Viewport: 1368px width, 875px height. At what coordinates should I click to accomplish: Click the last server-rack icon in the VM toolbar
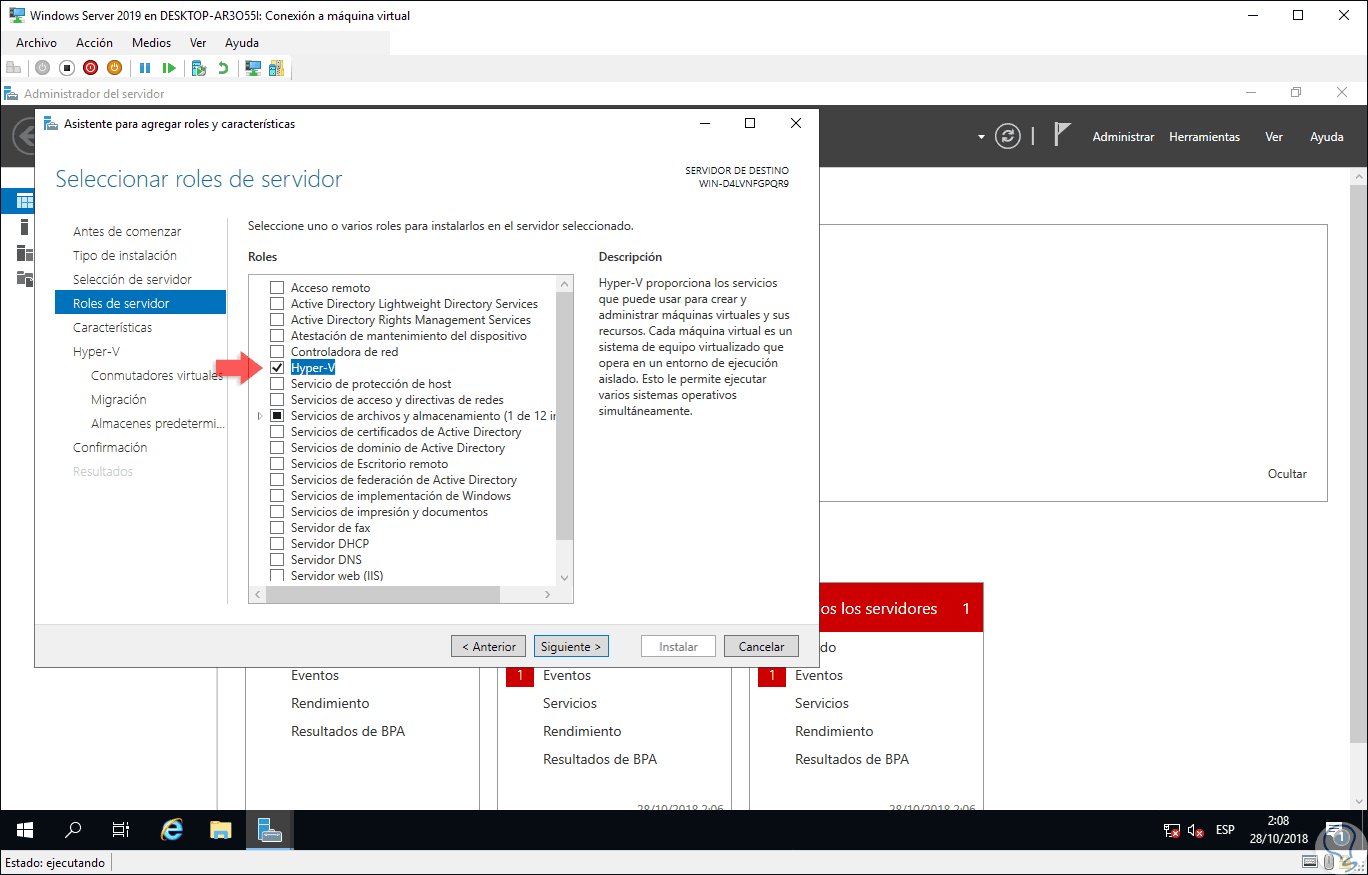pyautogui.click(x=276, y=68)
